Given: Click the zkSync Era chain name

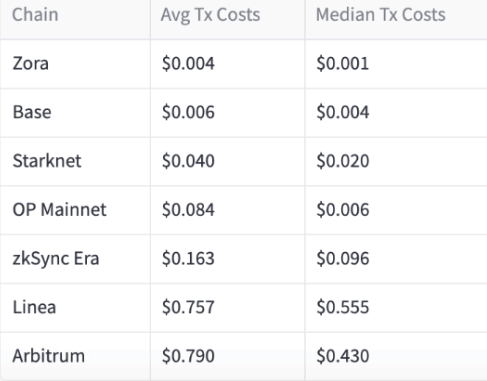Looking at the screenshot, I should coord(56,258).
